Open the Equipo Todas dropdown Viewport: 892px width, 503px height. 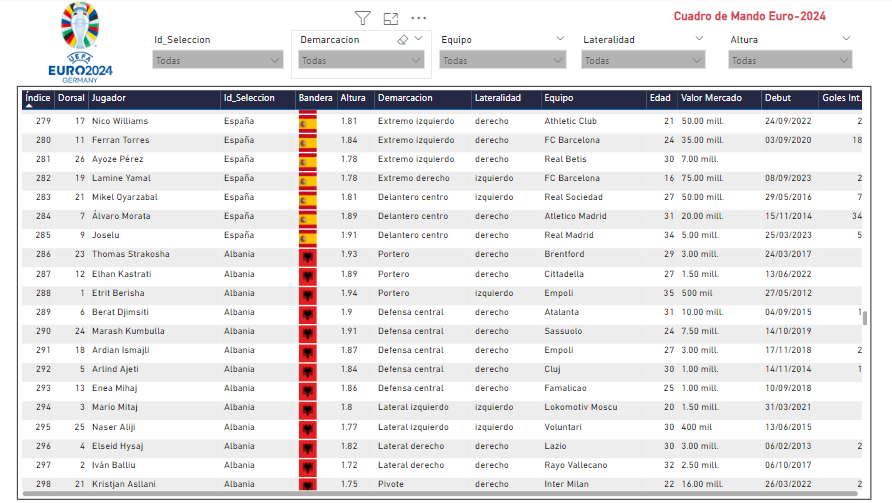(502, 60)
